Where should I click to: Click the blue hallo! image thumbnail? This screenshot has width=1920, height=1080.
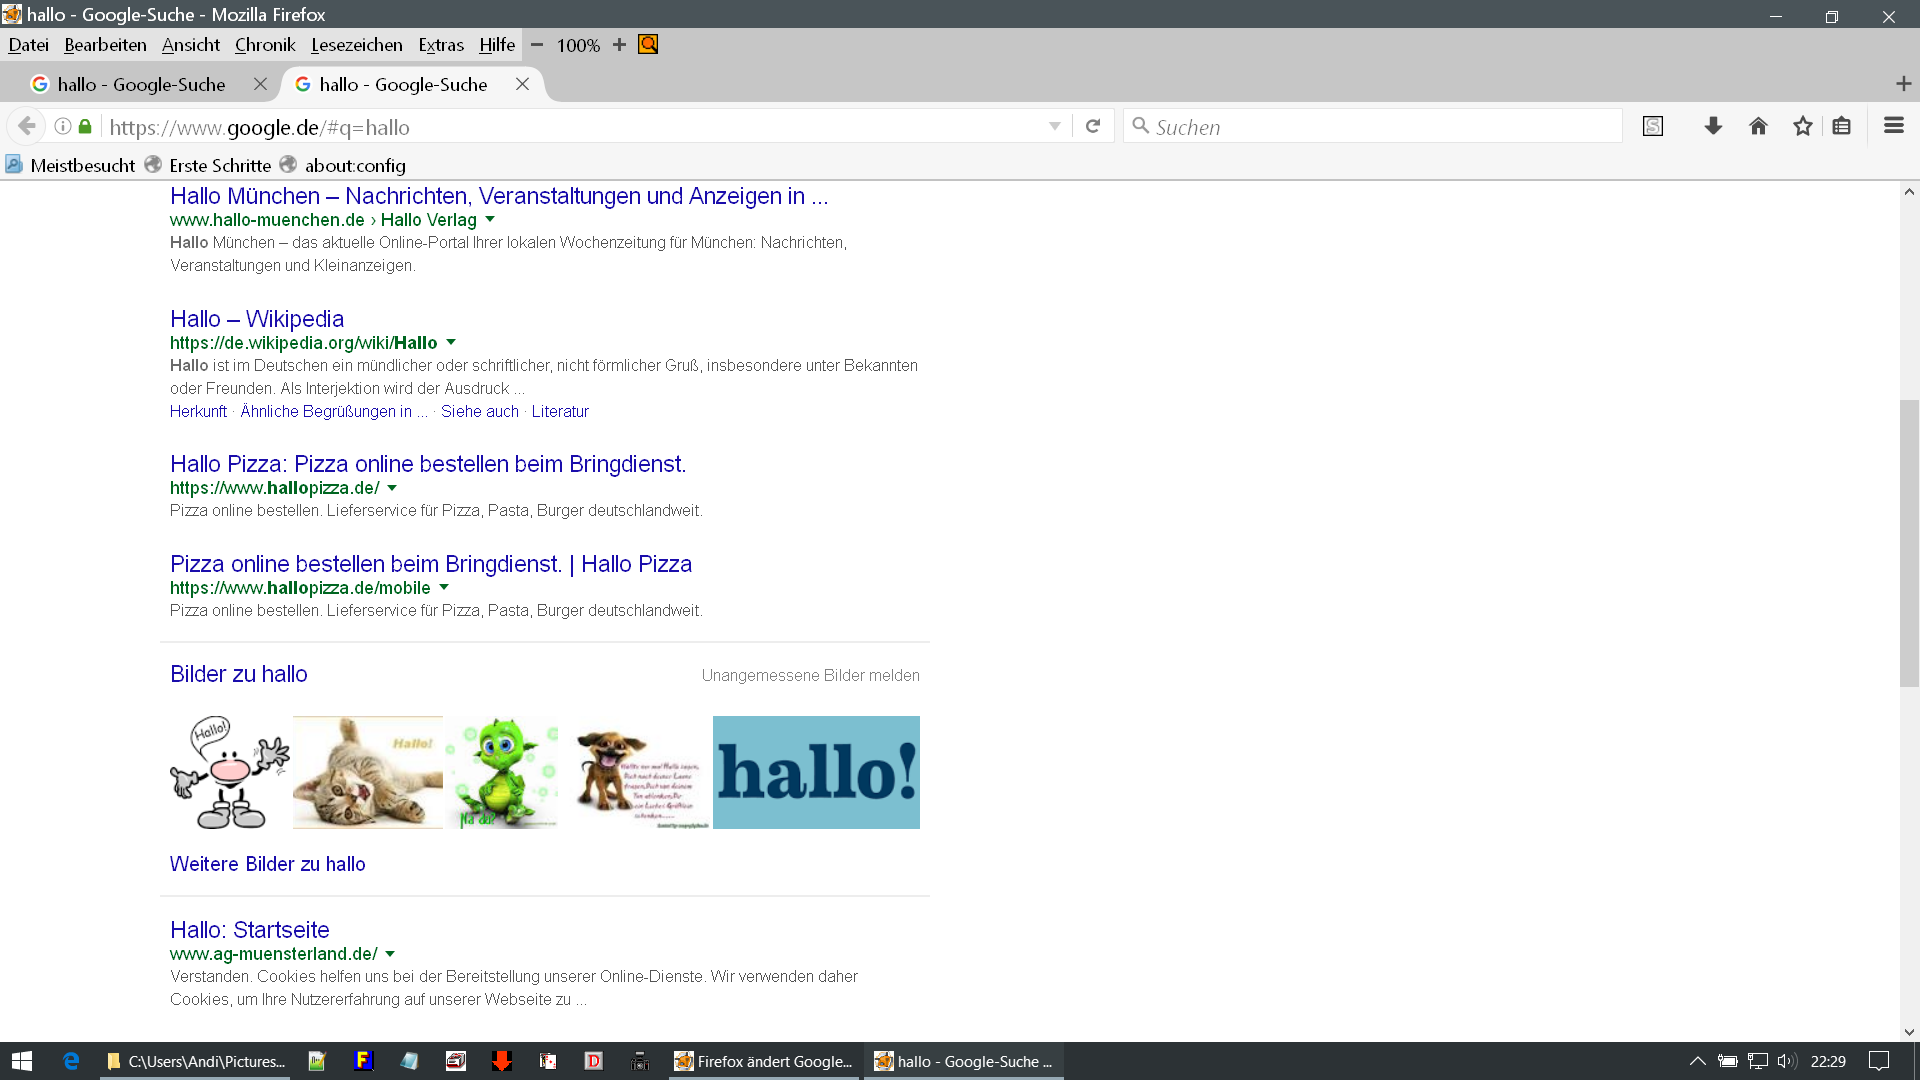click(816, 772)
